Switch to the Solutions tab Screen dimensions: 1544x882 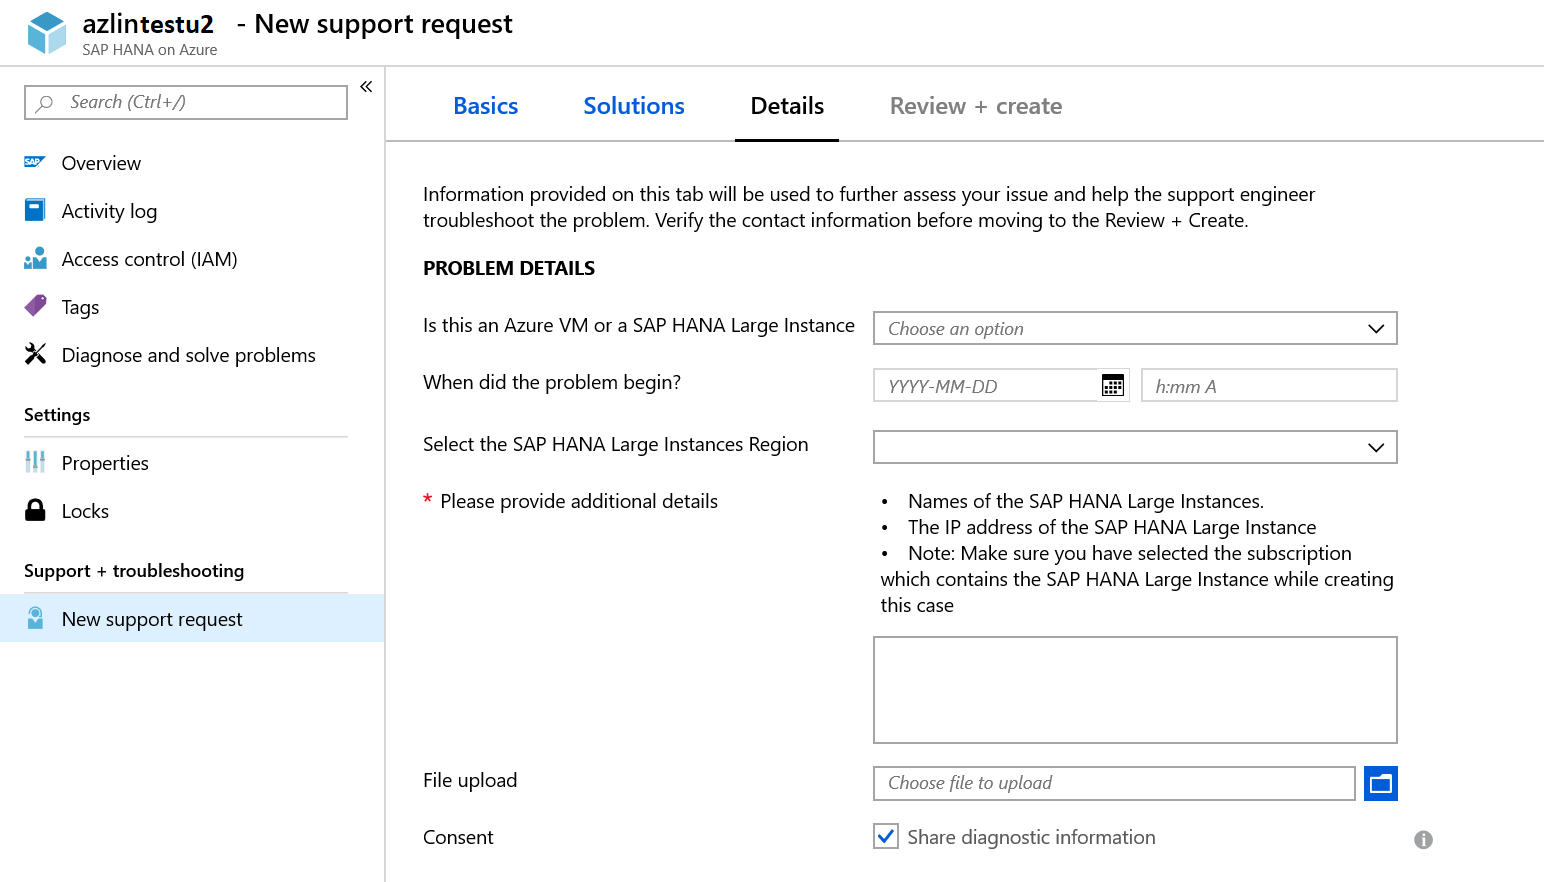(634, 106)
